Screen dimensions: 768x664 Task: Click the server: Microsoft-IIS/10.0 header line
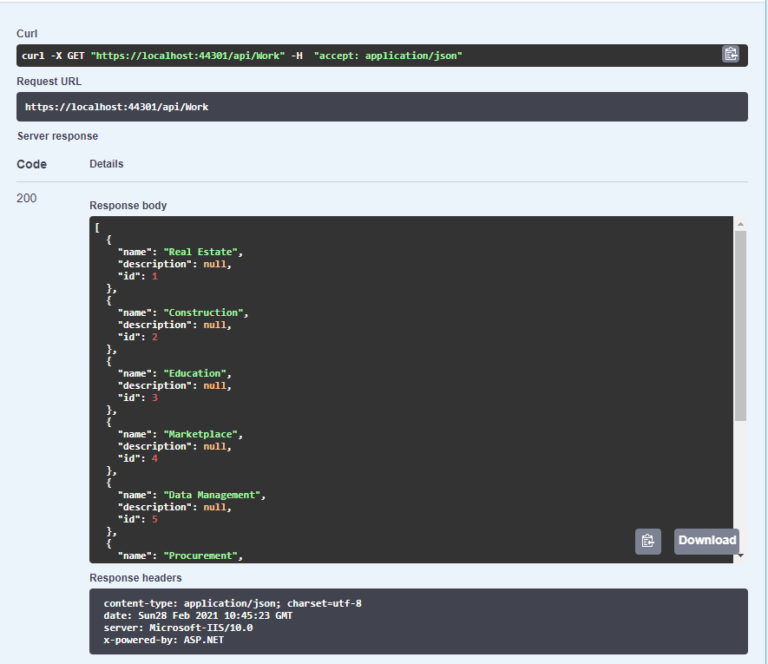[x=178, y=628]
